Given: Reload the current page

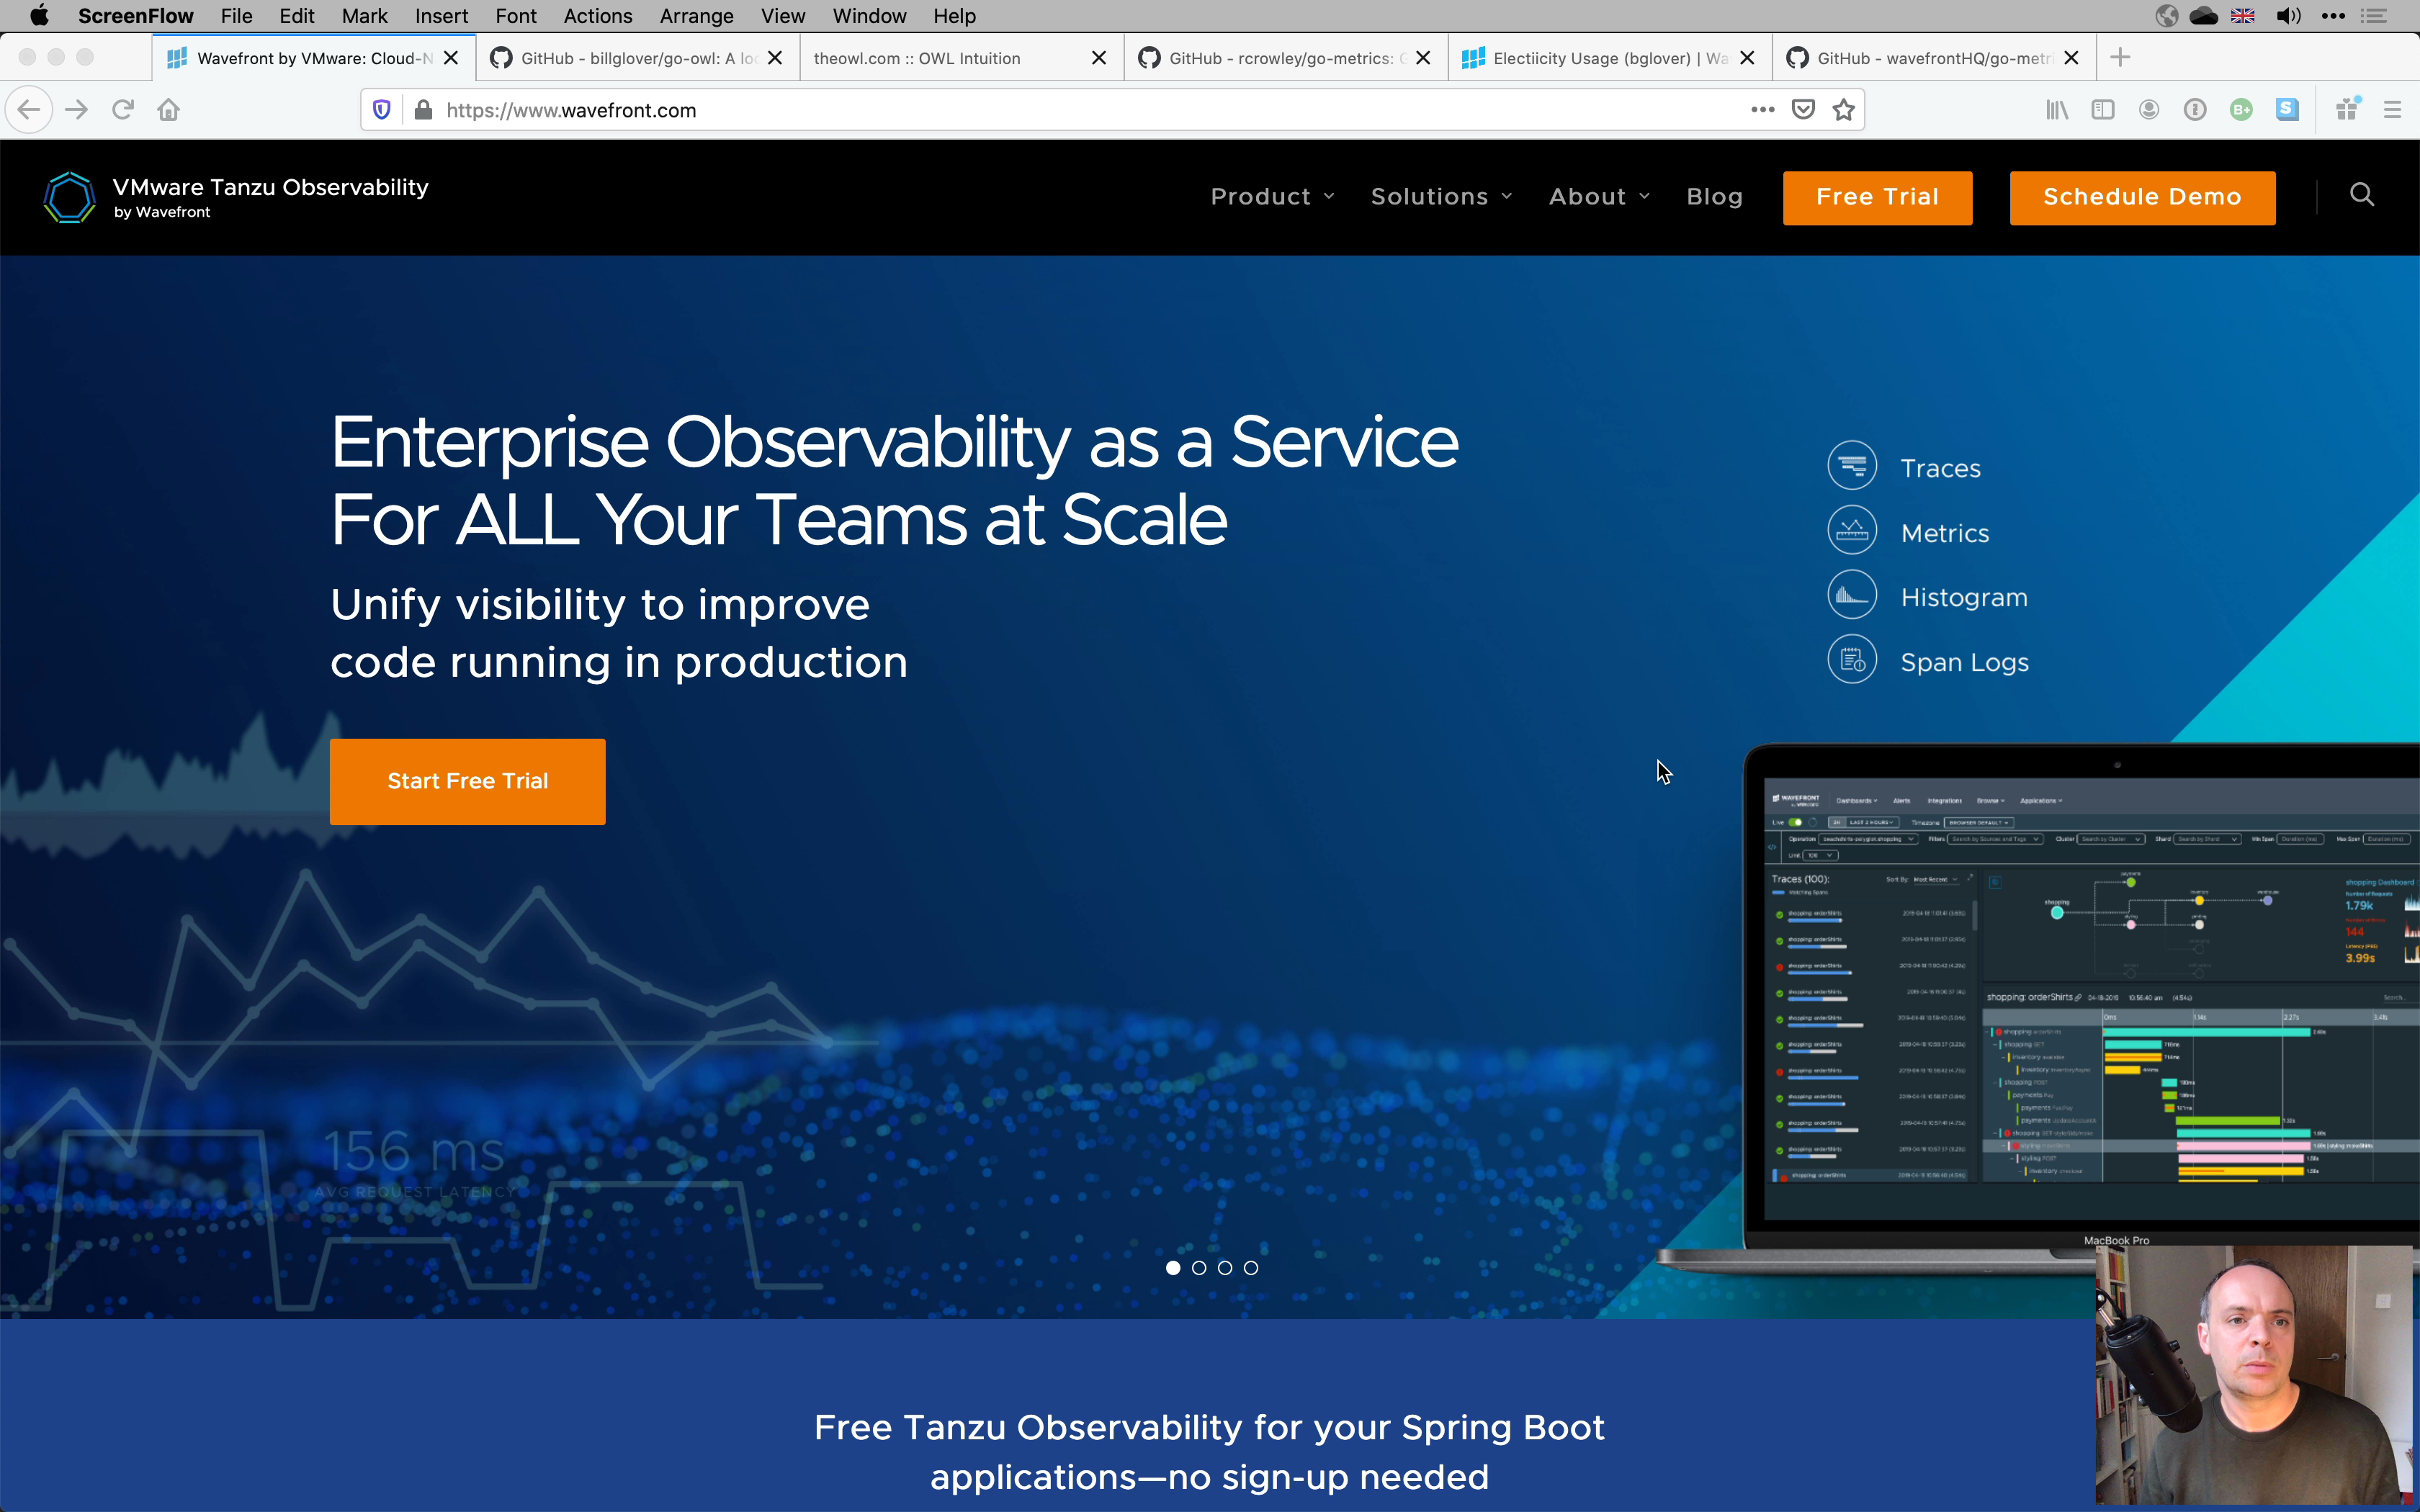Looking at the screenshot, I should point(123,110).
